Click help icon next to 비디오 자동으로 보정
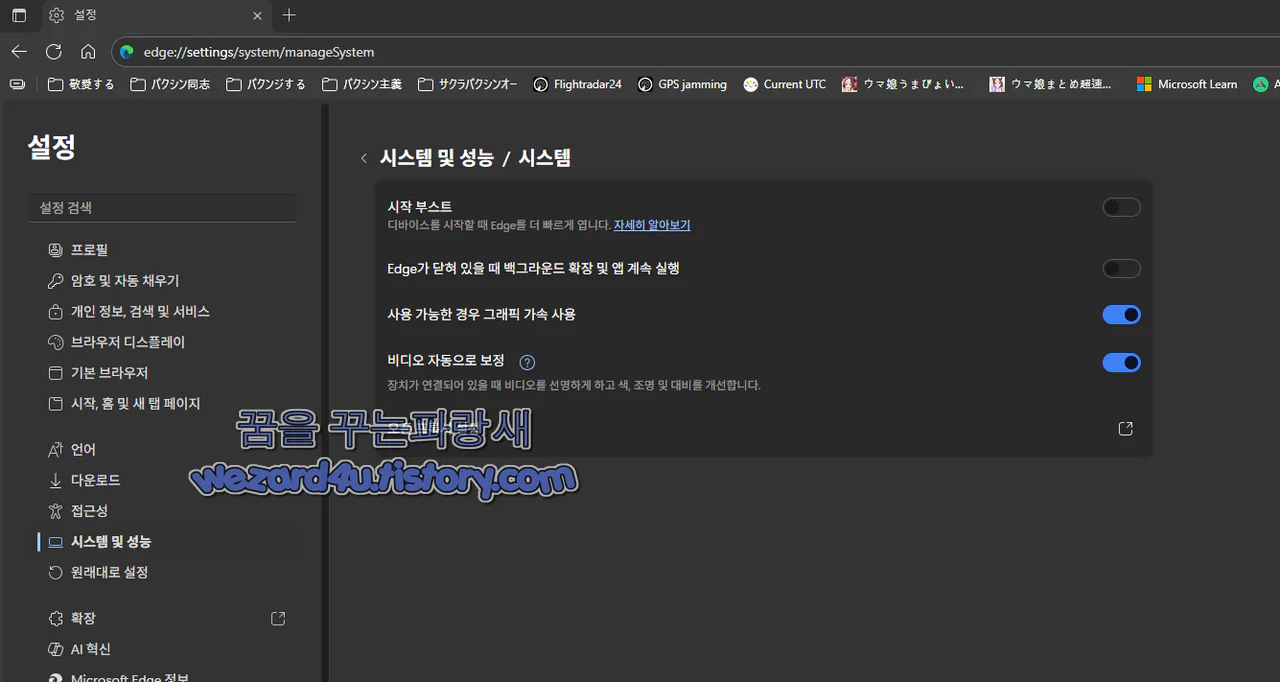 (x=528, y=362)
